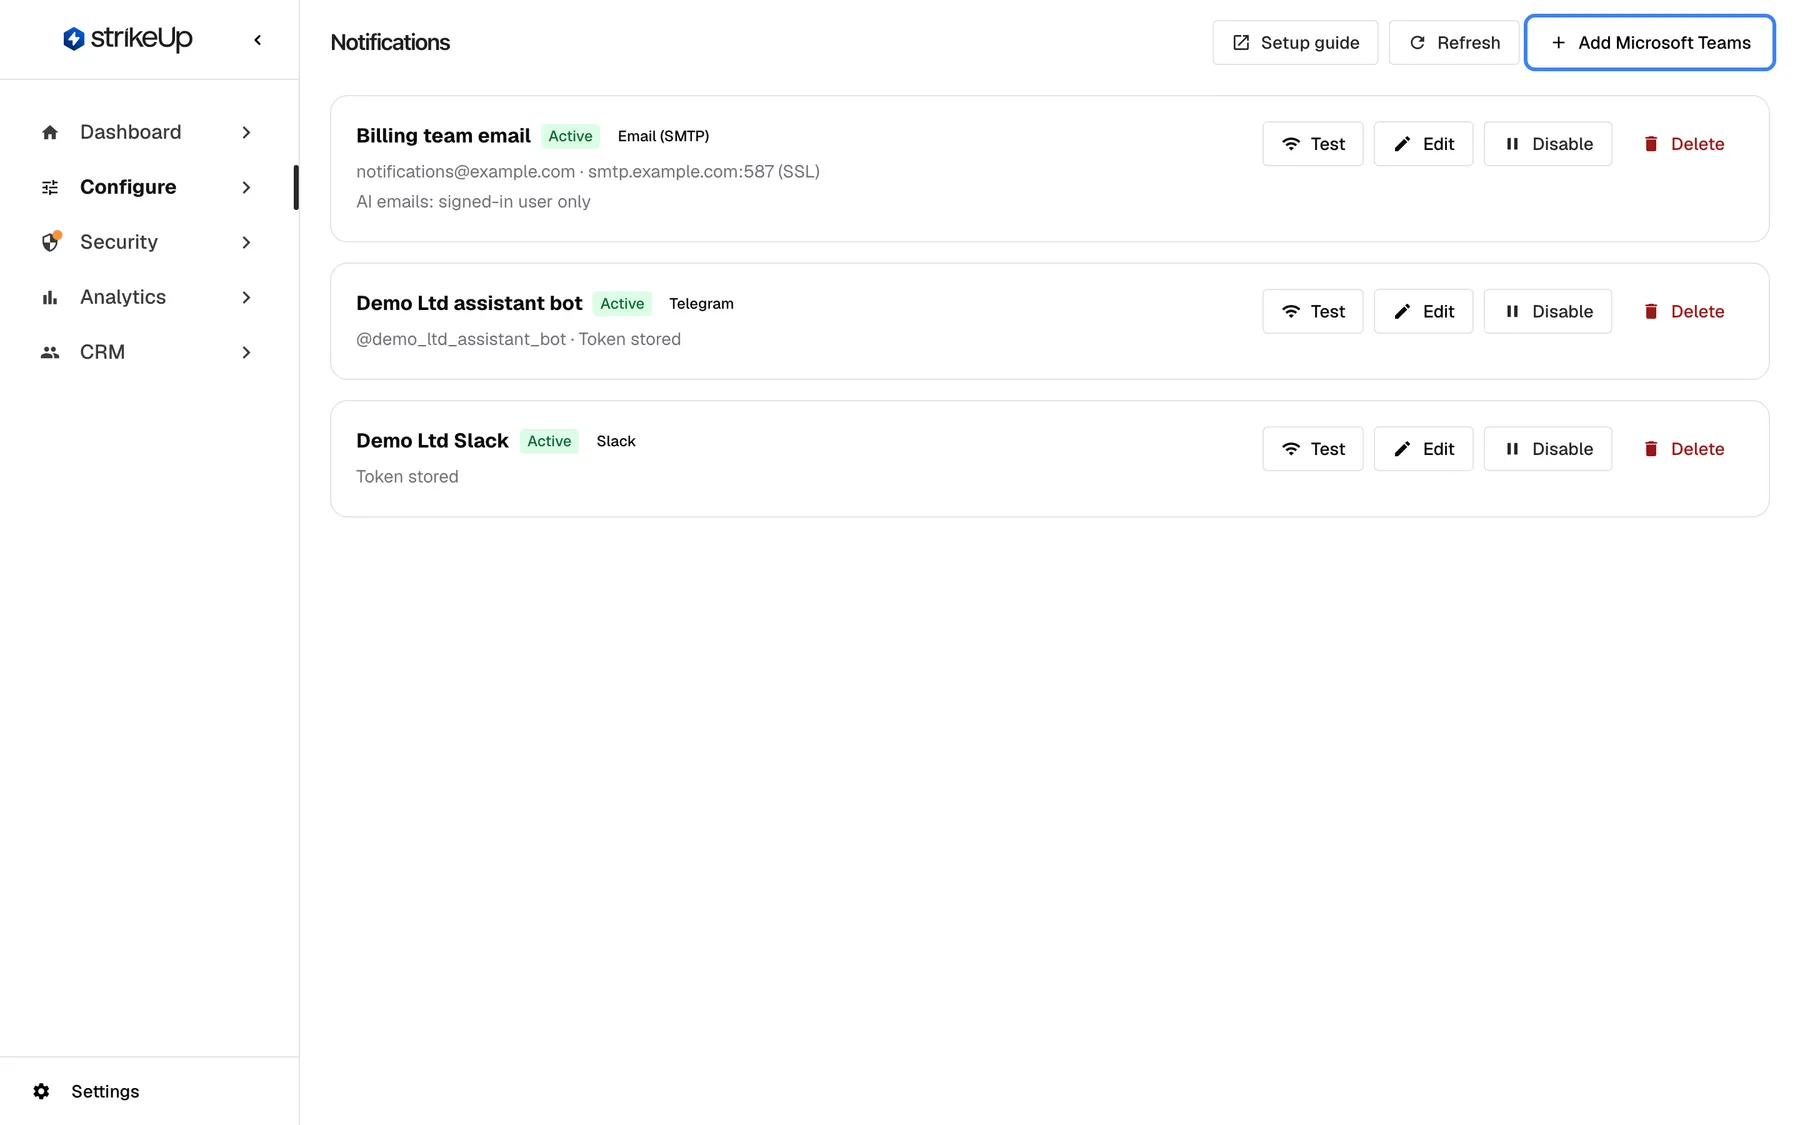1800x1125 pixels.
Task: Collapse the sidebar with the left chevron
Action: pyautogui.click(x=258, y=40)
